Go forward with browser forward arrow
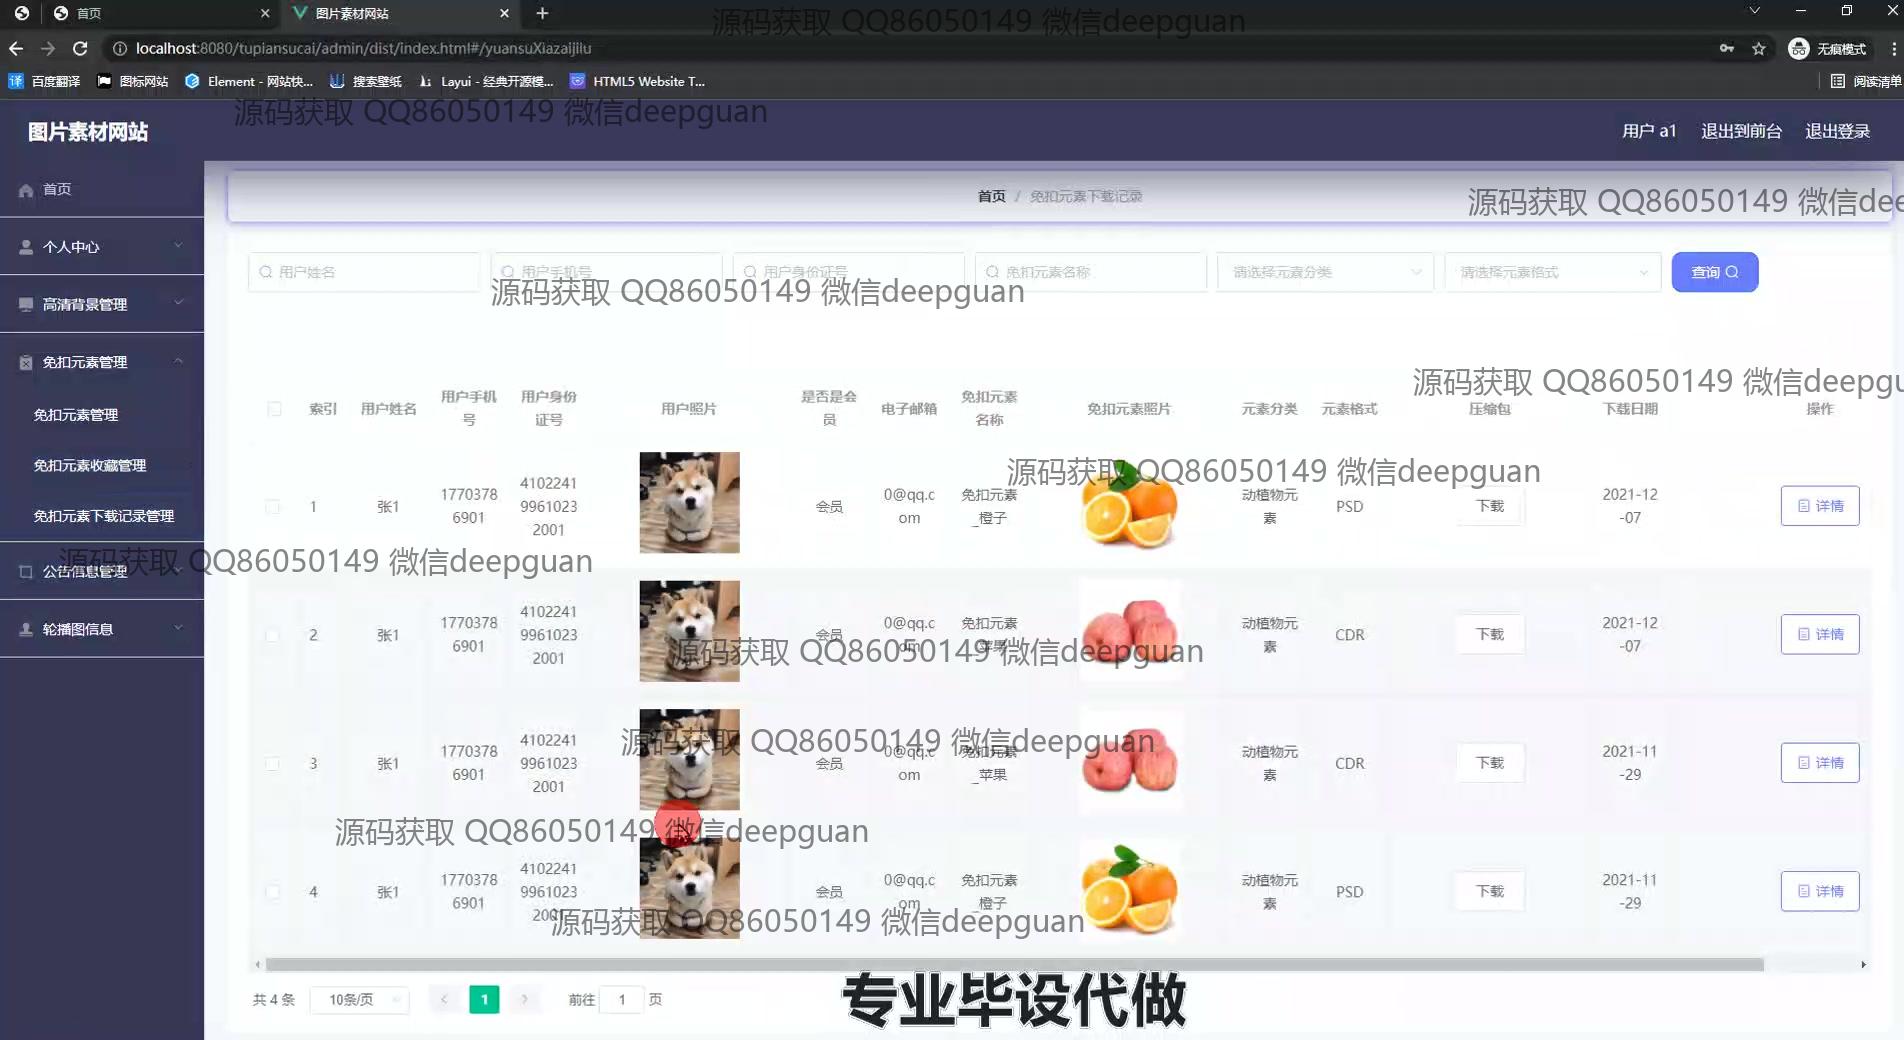The height and width of the screenshot is (1040, 1904). point(48,48)
